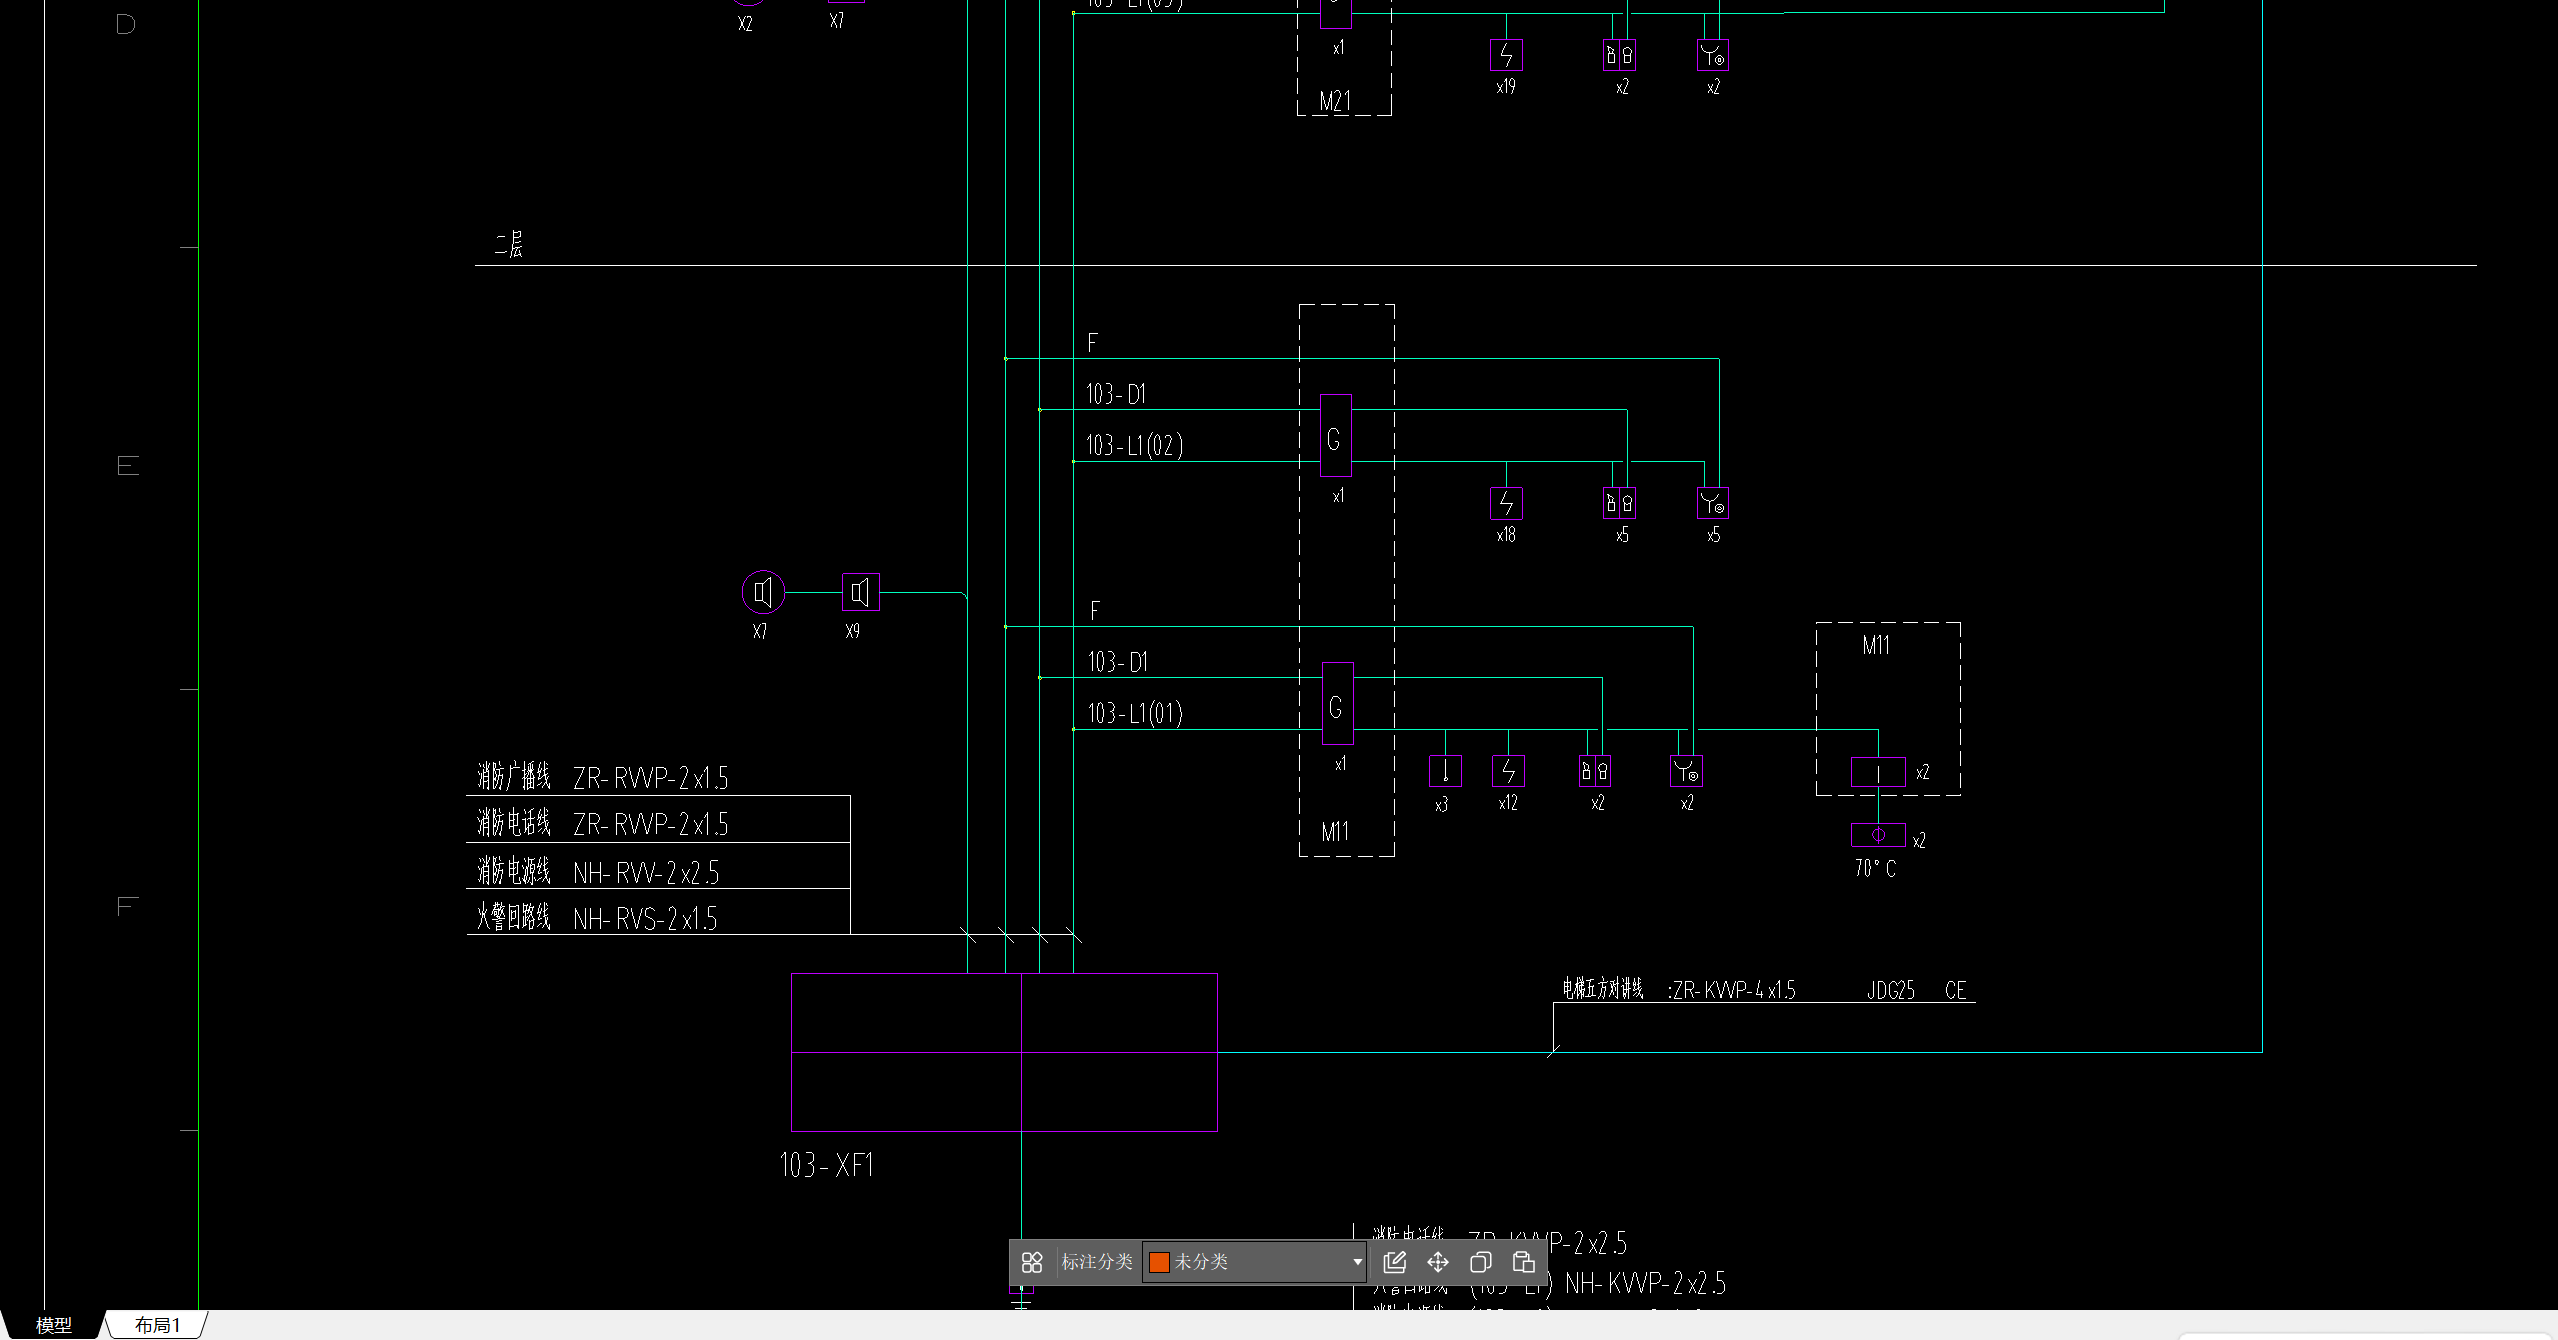
Task: Click the circular speaker symbol labeled X7
Action: pos(764,592)
